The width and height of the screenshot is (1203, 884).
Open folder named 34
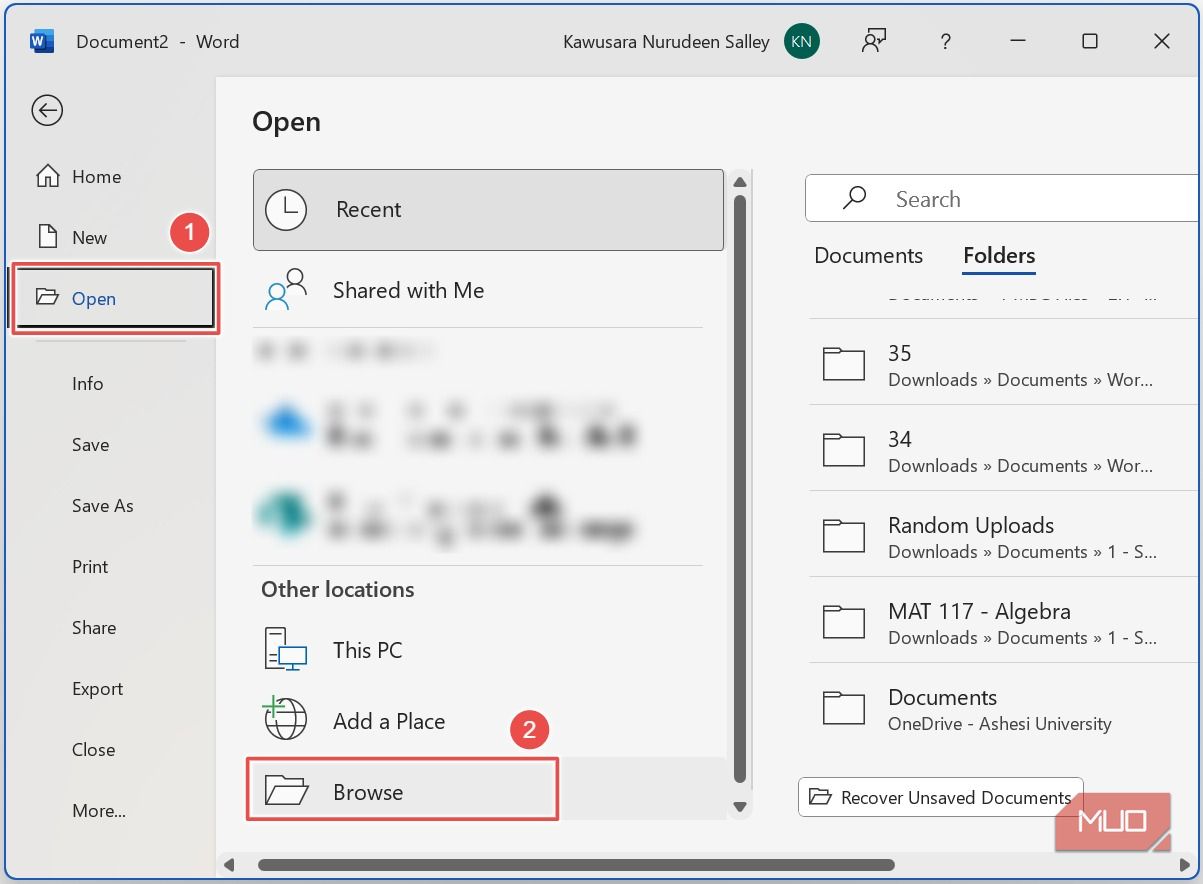(x=1003, y=451)
